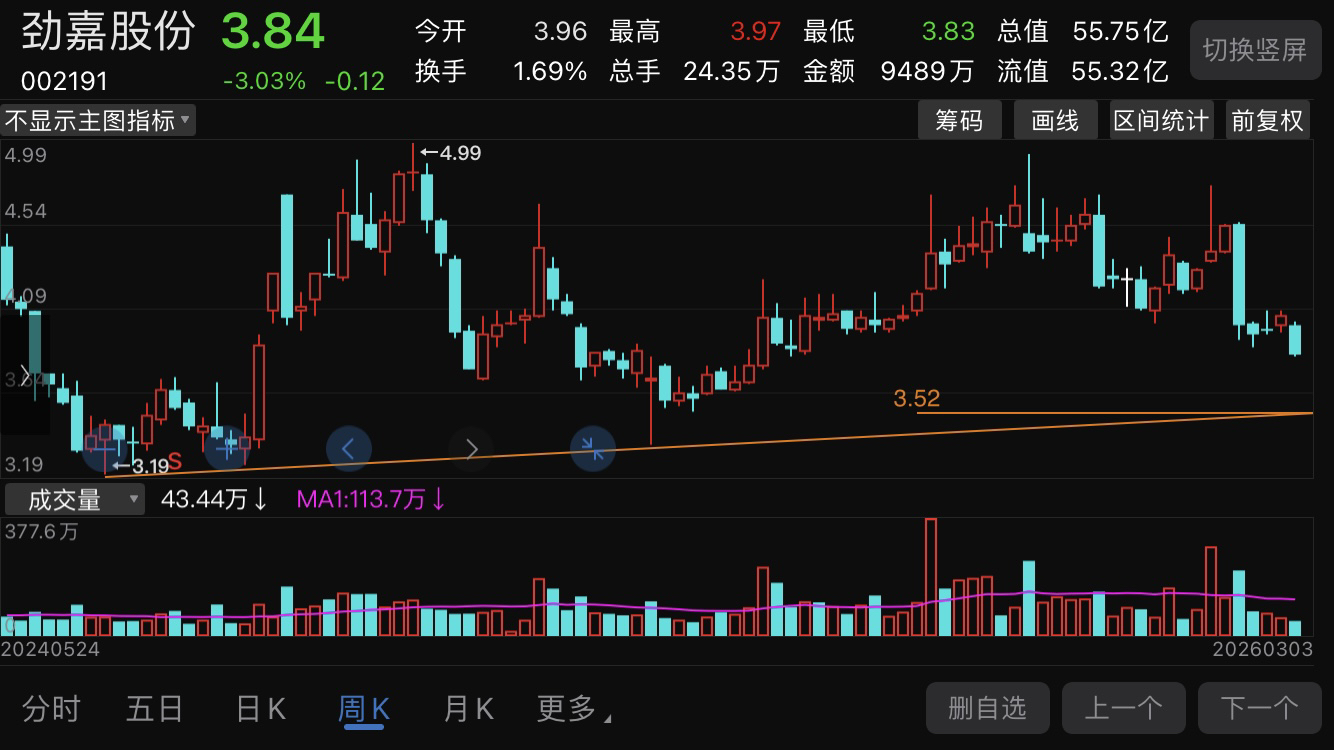Tap the 最低 value 3.83
This screenshot has width=1334, height=750.
(948, 31)
